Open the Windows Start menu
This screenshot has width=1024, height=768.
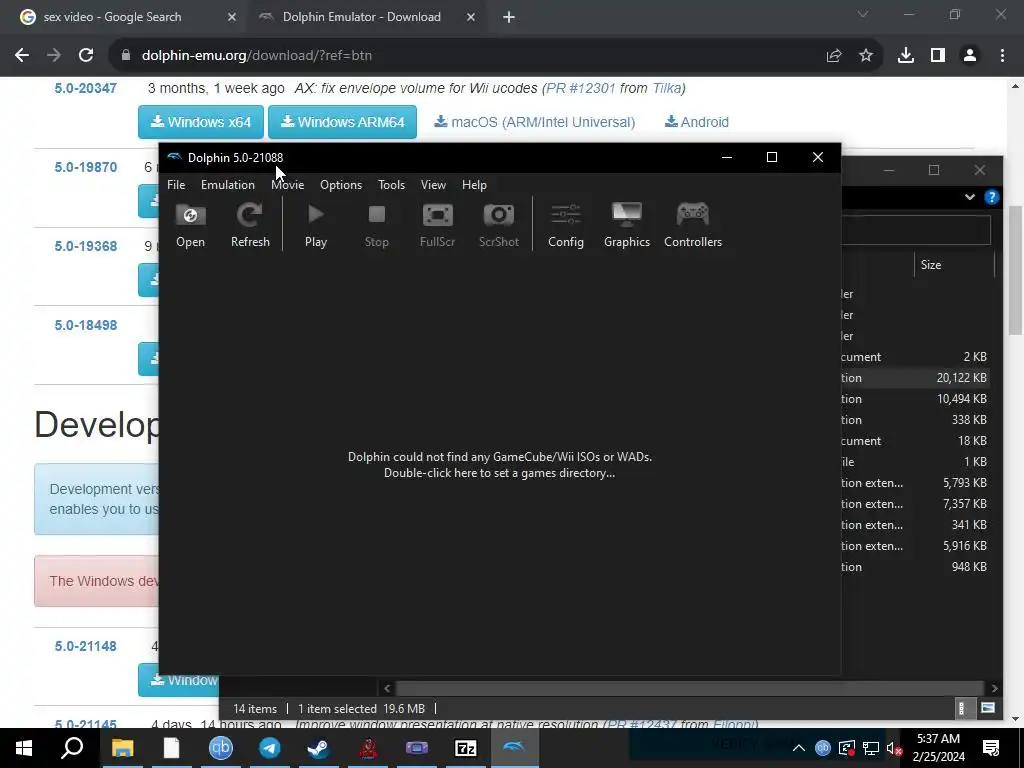click(24, 748)
